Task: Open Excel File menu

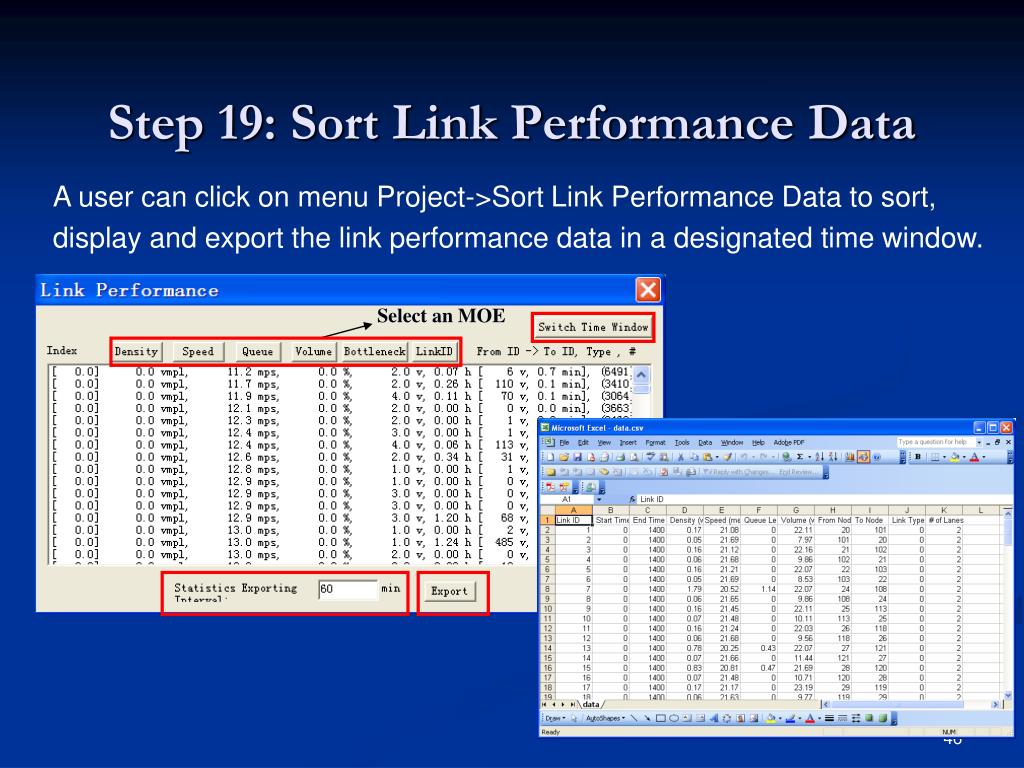Action: click(x=564, y=443)
